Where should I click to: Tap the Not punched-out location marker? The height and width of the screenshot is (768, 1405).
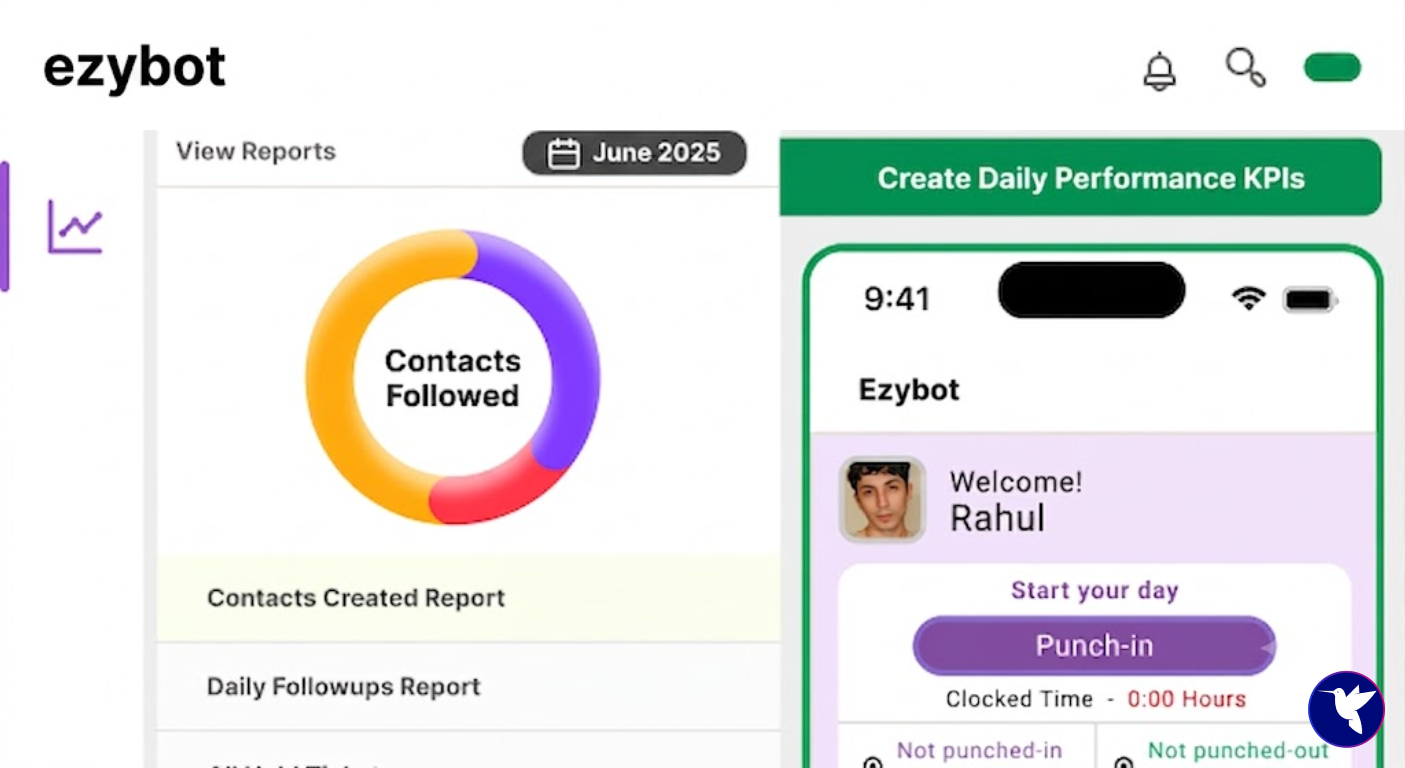coord(1124,761)
